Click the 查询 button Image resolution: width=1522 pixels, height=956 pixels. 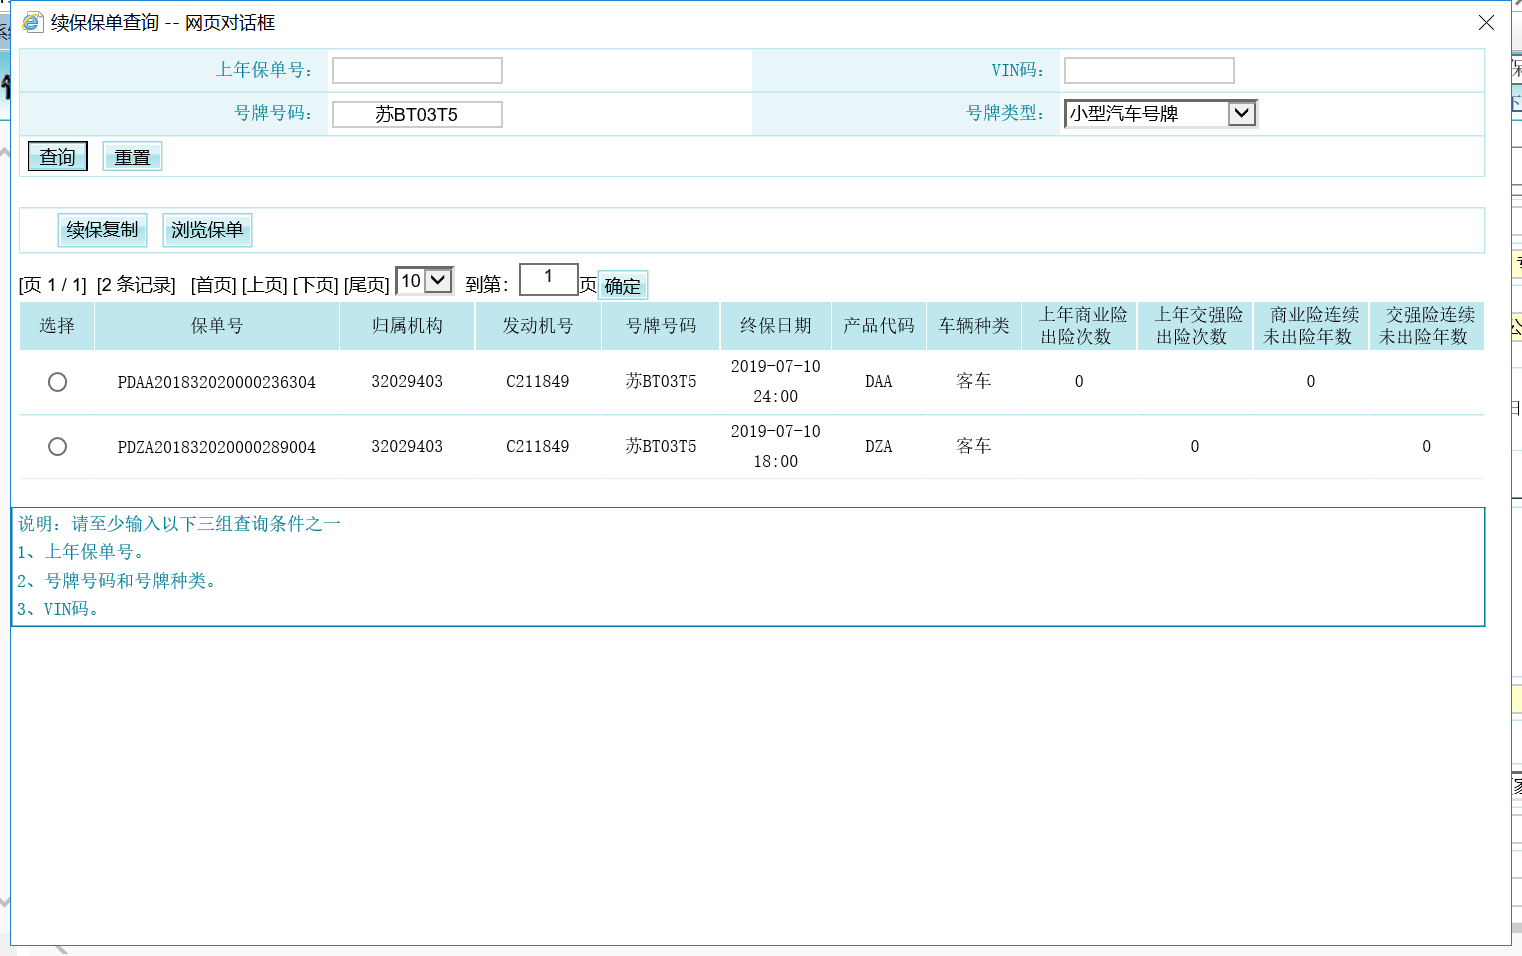pos(58,157)
